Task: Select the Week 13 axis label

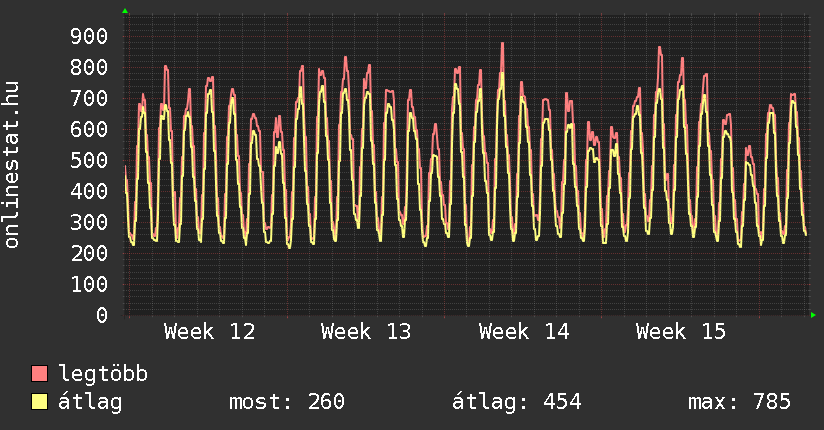Action: [366, 332]
